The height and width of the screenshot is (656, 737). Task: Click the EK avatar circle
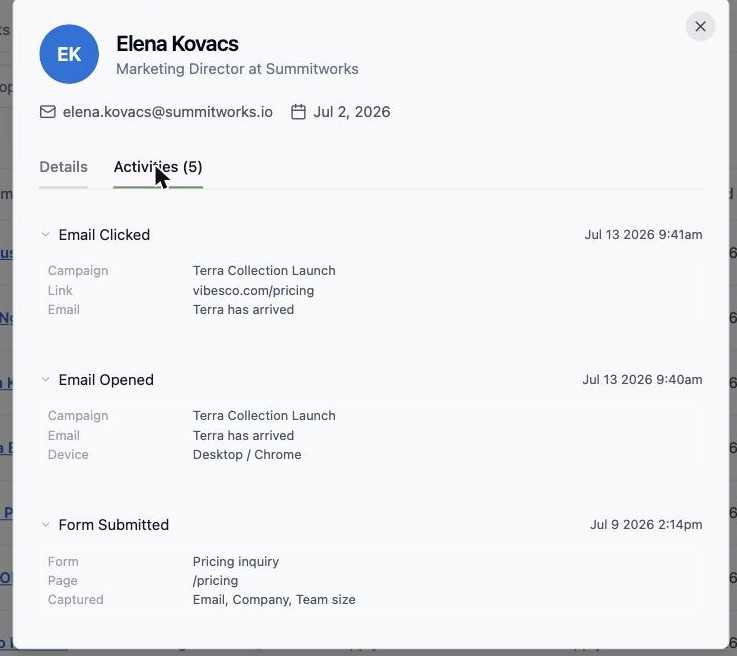coord(69,54)
